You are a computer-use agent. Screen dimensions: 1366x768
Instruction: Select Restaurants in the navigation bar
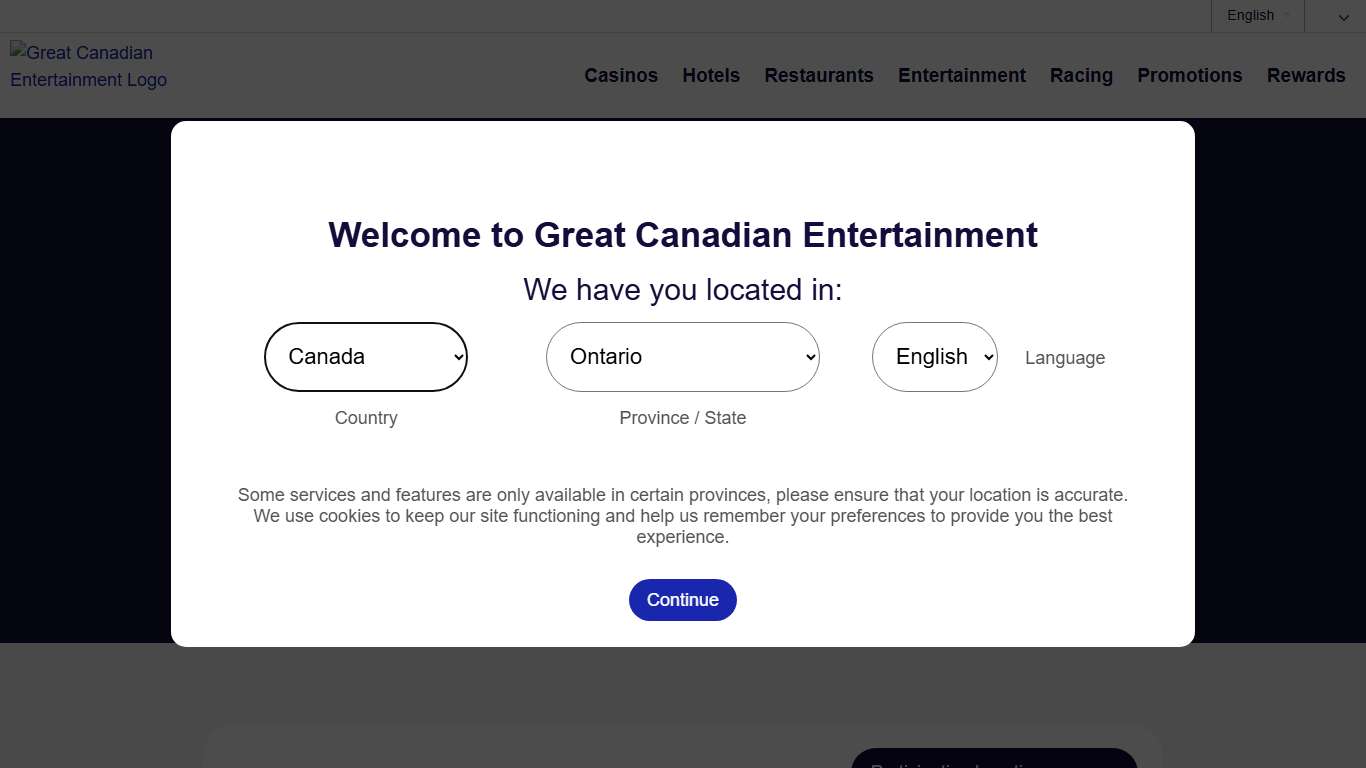[x=818, y=76]
